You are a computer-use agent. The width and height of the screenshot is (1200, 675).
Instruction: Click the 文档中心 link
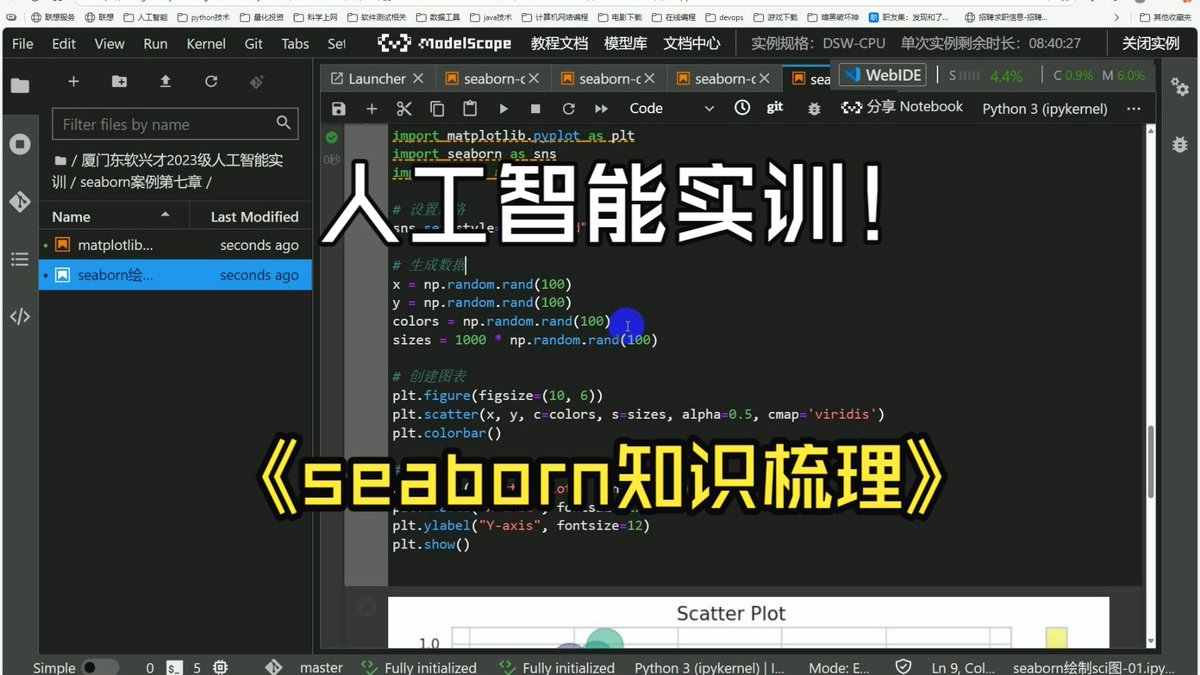click(692, 43)
